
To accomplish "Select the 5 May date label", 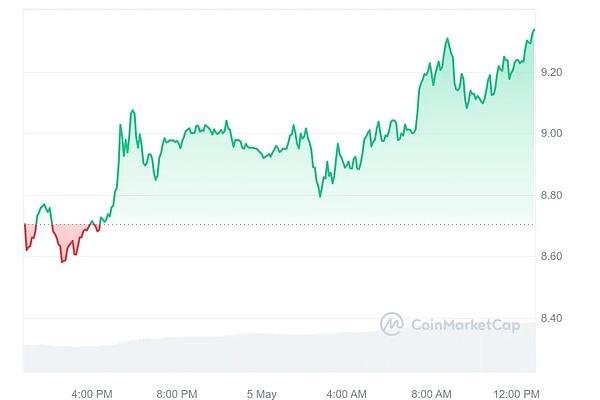I will (x=261, y=394).
